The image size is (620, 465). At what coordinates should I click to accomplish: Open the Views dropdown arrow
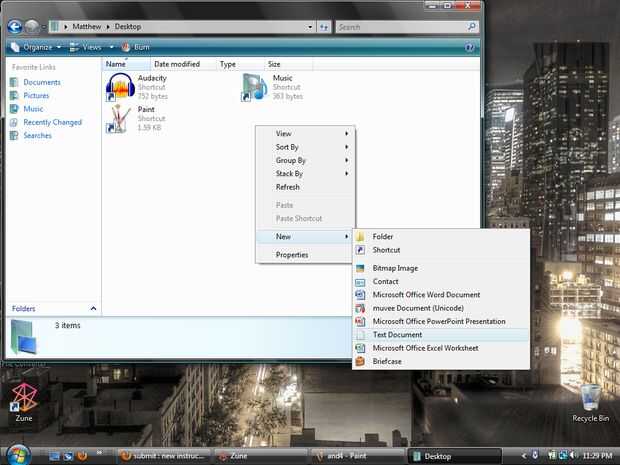click(111, 47)
